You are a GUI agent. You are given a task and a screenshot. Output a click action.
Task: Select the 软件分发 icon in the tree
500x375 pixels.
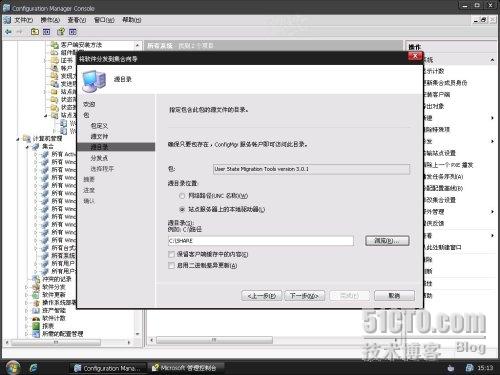click(x=36, y=287)
